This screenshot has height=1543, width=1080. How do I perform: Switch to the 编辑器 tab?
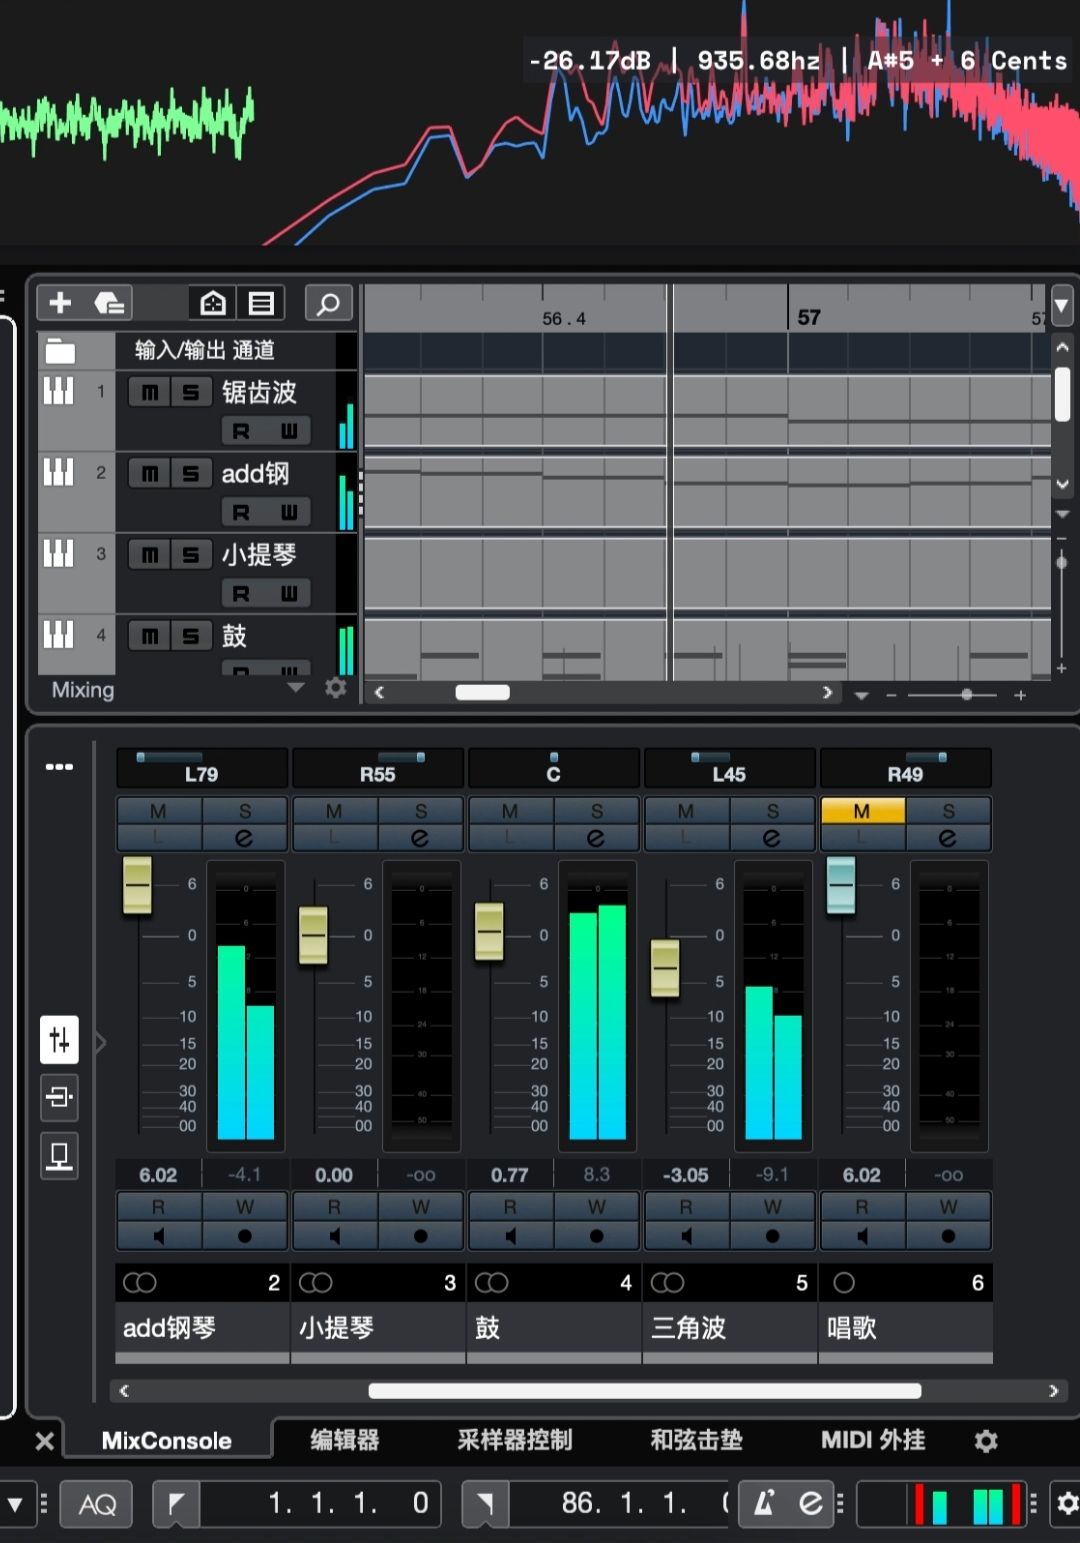pos(345,1440)
